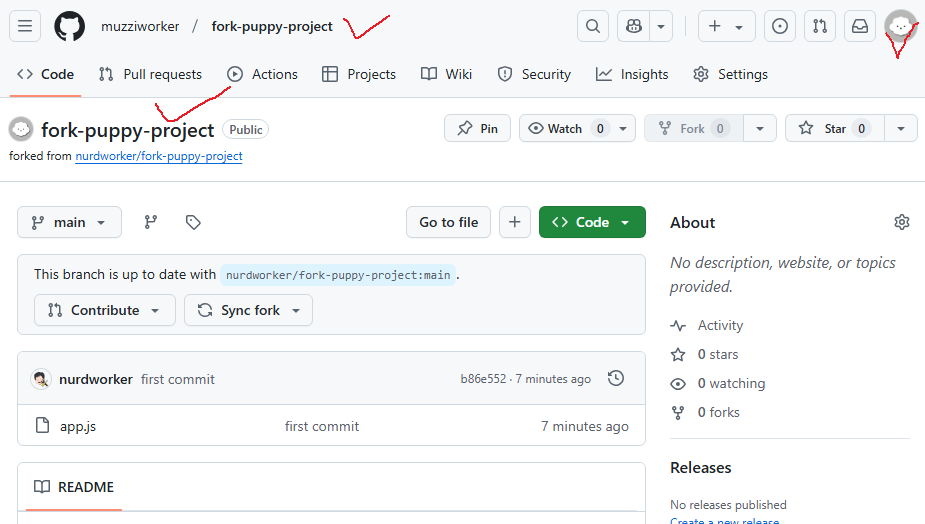Click the Public visibility badge
Viewport: 925px width, 524px height.
(x=245, y=129)
